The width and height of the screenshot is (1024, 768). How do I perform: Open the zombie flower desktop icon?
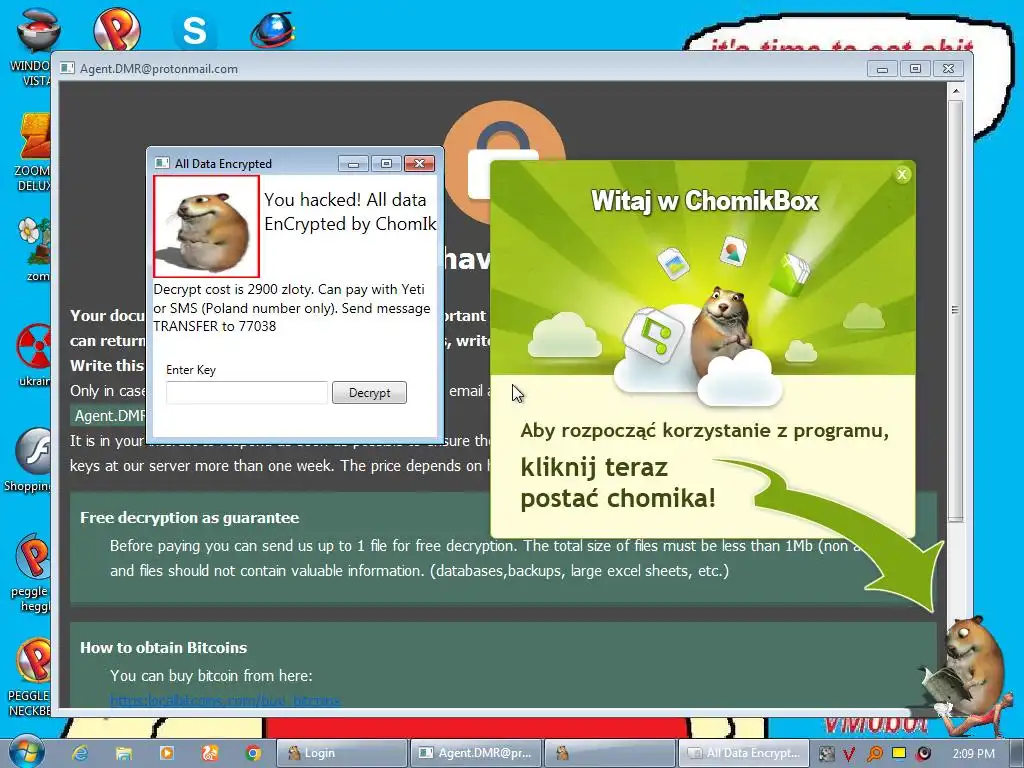click(x=34, y=249)
